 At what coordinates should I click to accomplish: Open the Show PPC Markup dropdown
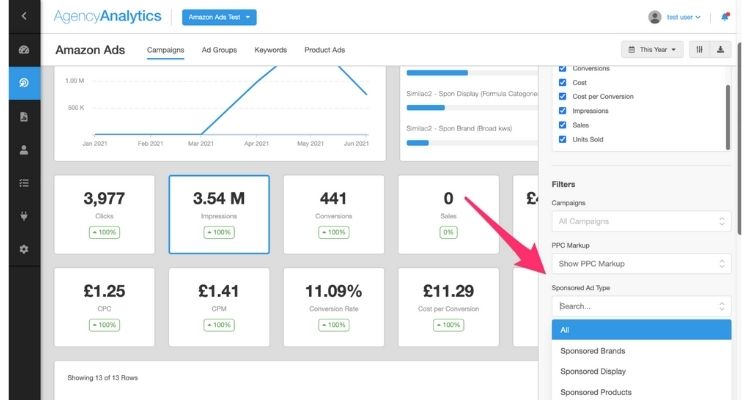(x=641, y=264)
